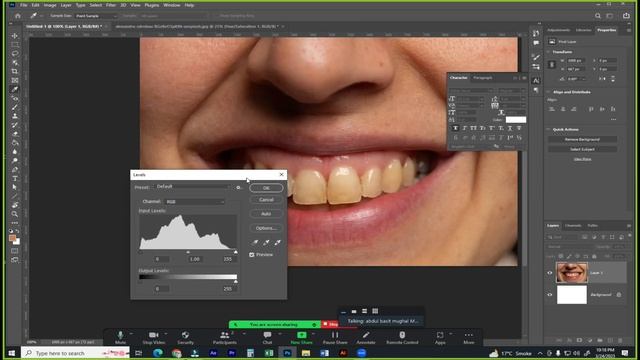Open the Preset dropdown in Levels dialog
The height and width of the screenshot is (360, 640).
pos(192,187)
